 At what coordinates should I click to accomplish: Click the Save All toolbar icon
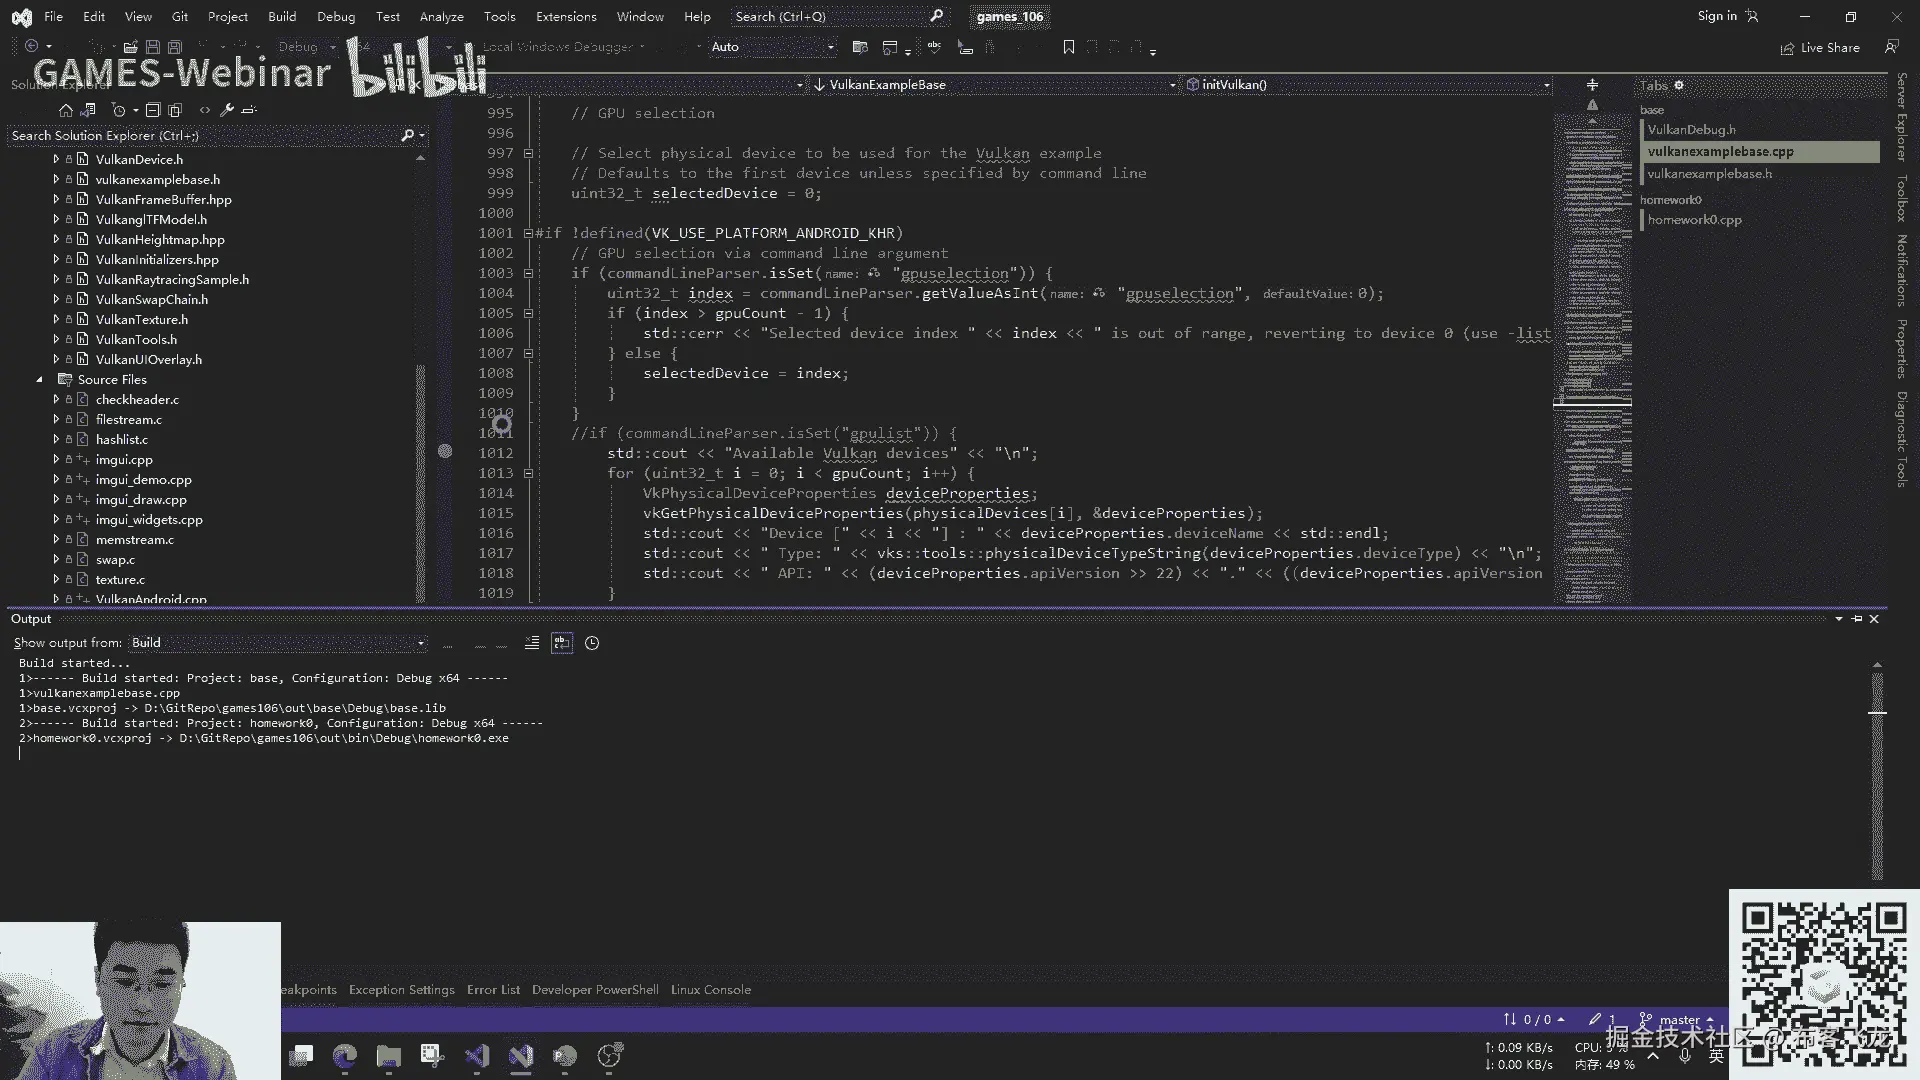point(175,47)
